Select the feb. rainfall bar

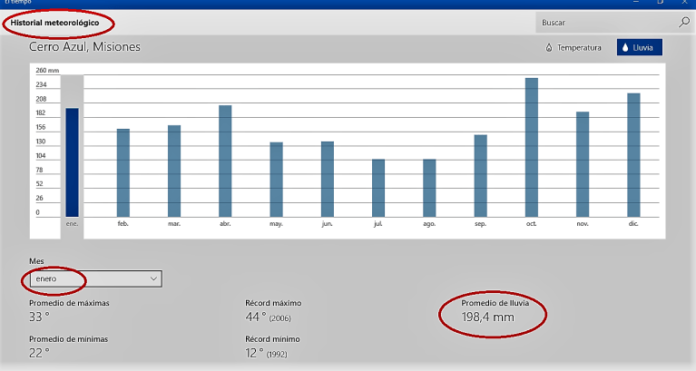pyautogui.click(x=123, y=173)
